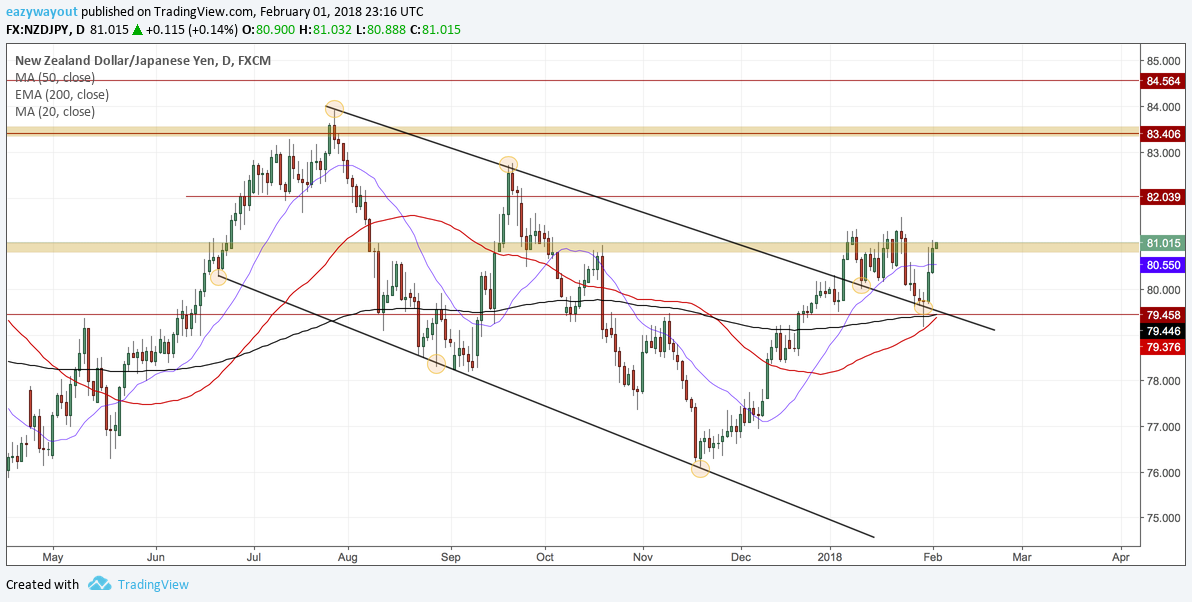Click the black 79.446 EMA value label

(1163, 331)
